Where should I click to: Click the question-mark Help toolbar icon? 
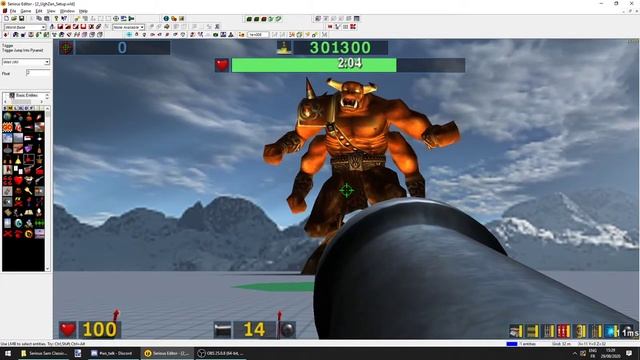(x=56, y=18)
